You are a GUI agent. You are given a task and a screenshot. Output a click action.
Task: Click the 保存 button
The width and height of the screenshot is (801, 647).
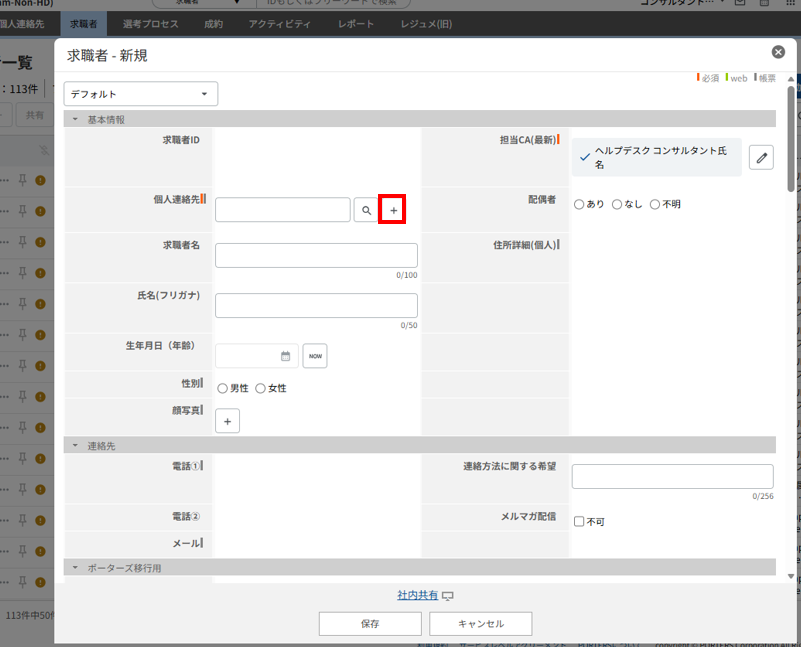[x=370, y=623]
